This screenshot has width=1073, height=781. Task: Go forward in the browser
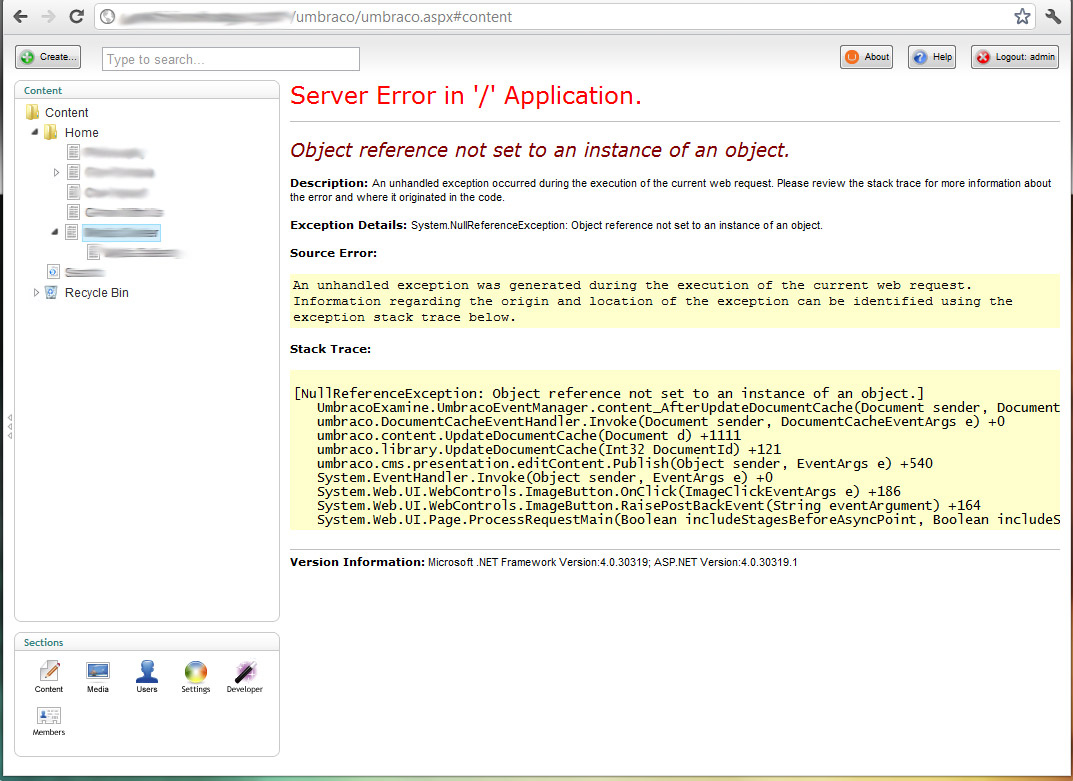(x=48, y=16)
